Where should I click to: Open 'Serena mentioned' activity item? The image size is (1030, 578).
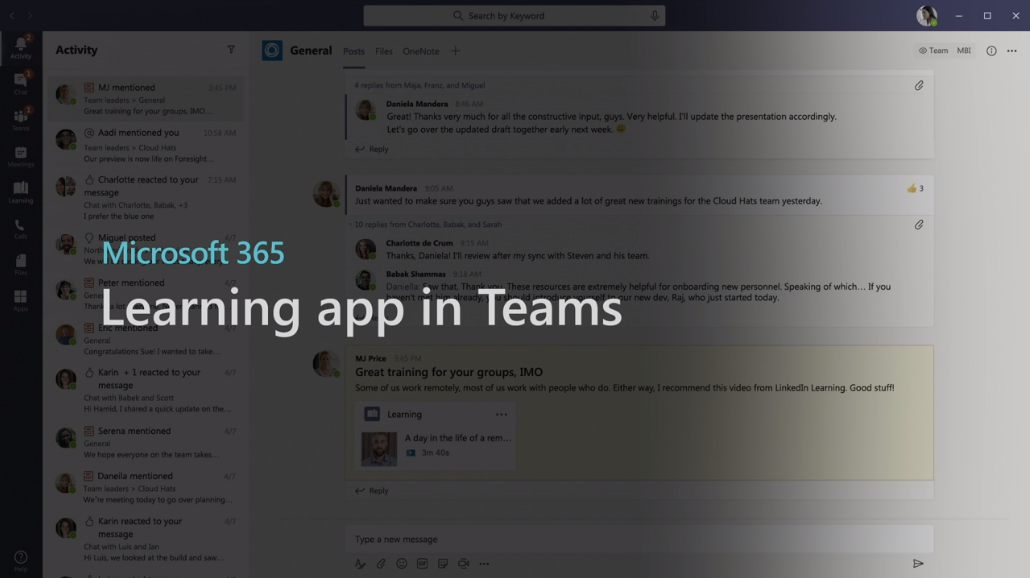(145, 442)
